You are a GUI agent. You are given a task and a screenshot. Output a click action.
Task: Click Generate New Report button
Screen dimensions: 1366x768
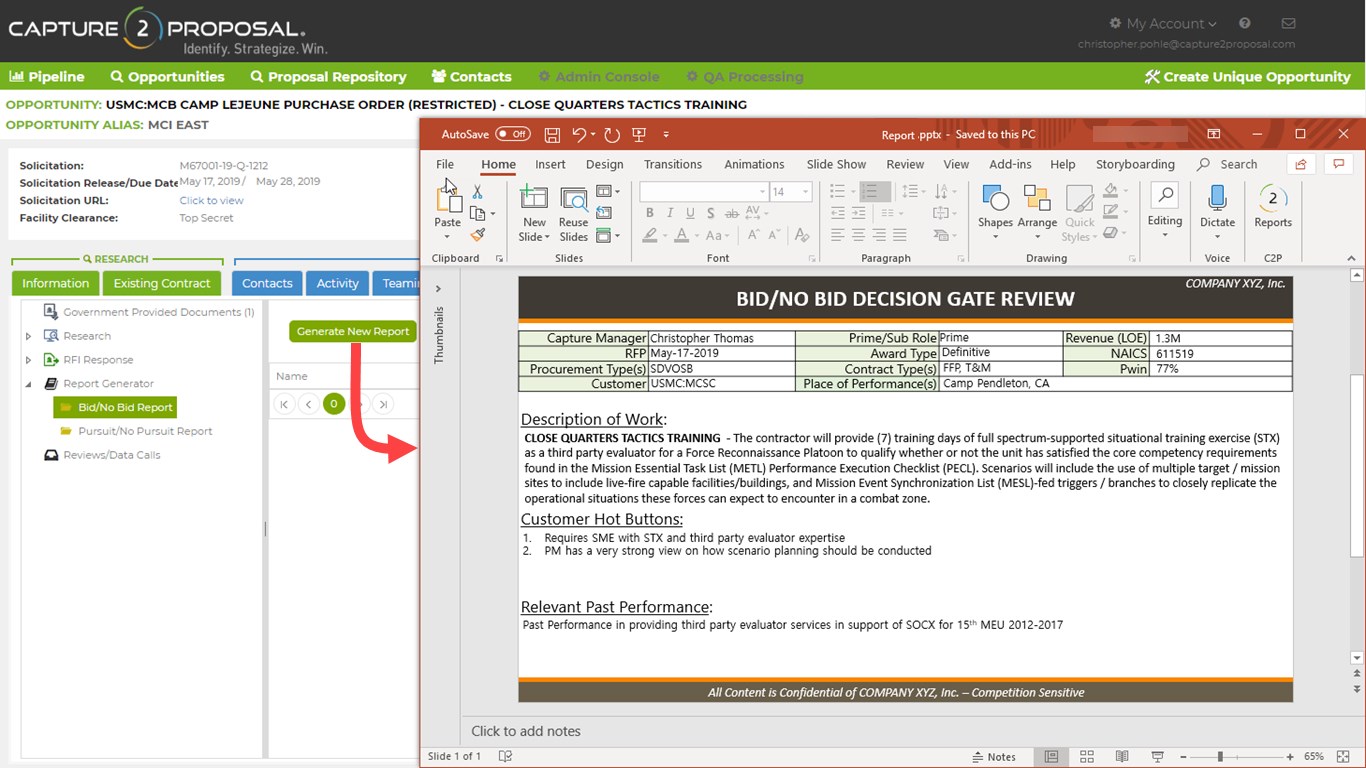coord(353,331)
